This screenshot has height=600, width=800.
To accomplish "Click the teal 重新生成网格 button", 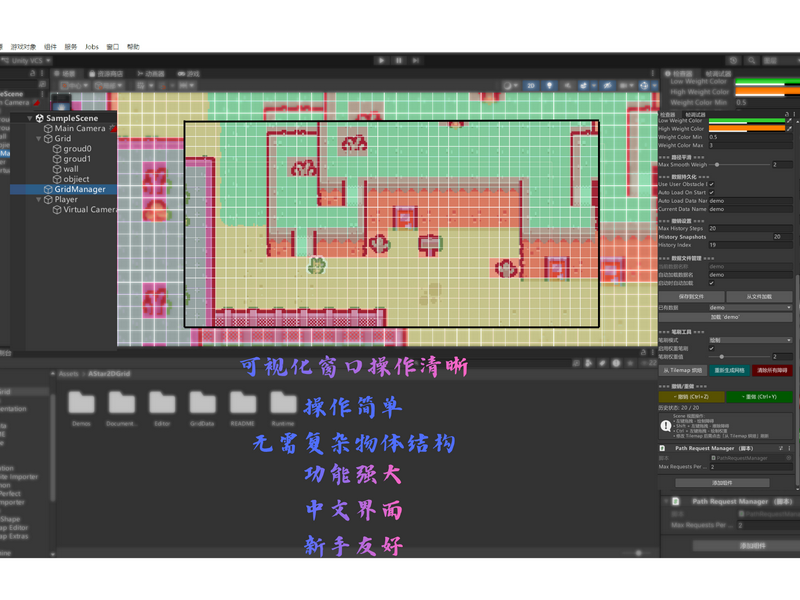I will tap(730, 370).
